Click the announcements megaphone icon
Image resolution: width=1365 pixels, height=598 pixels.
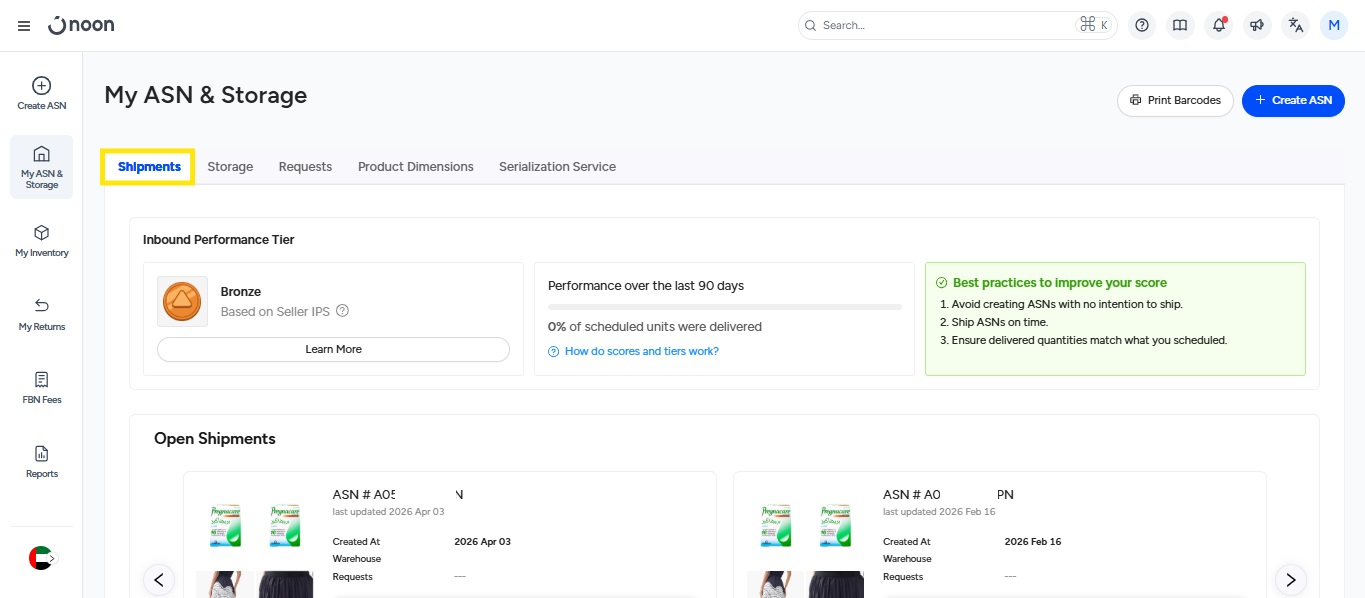point(1257,26)
